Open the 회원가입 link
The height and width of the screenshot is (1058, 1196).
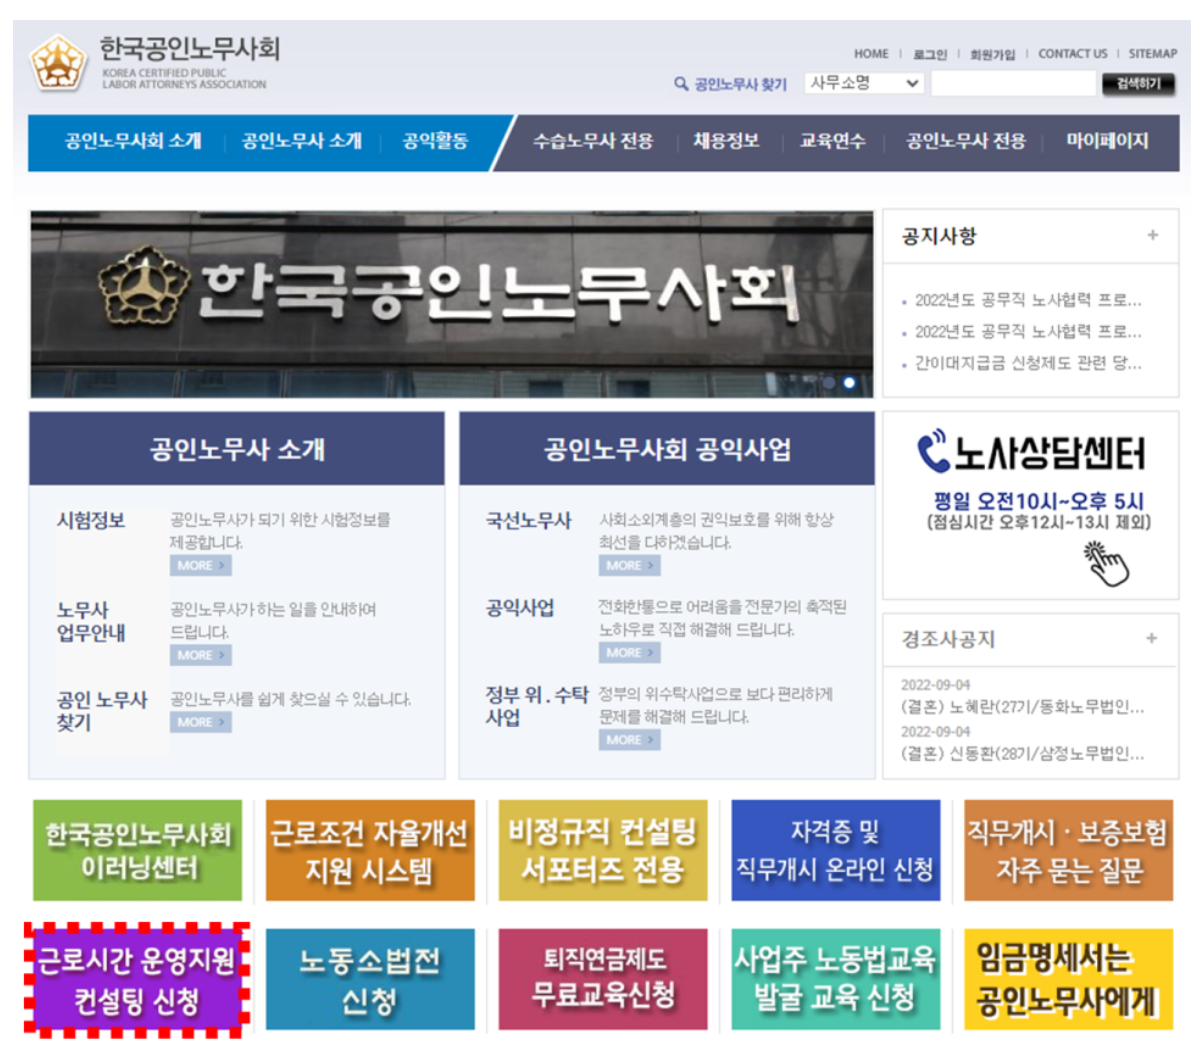point(992,54)
